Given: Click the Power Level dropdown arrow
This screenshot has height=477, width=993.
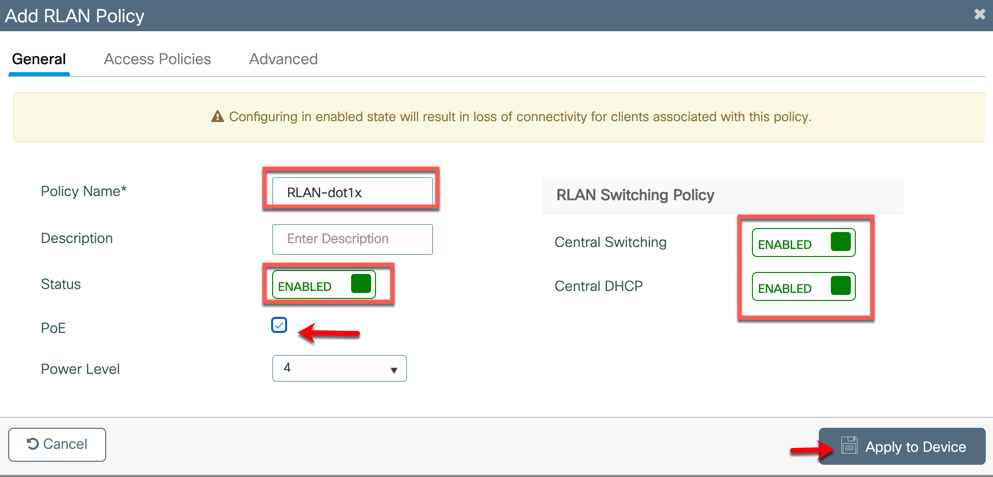Looking at the screenshot, I should [394, 370].
